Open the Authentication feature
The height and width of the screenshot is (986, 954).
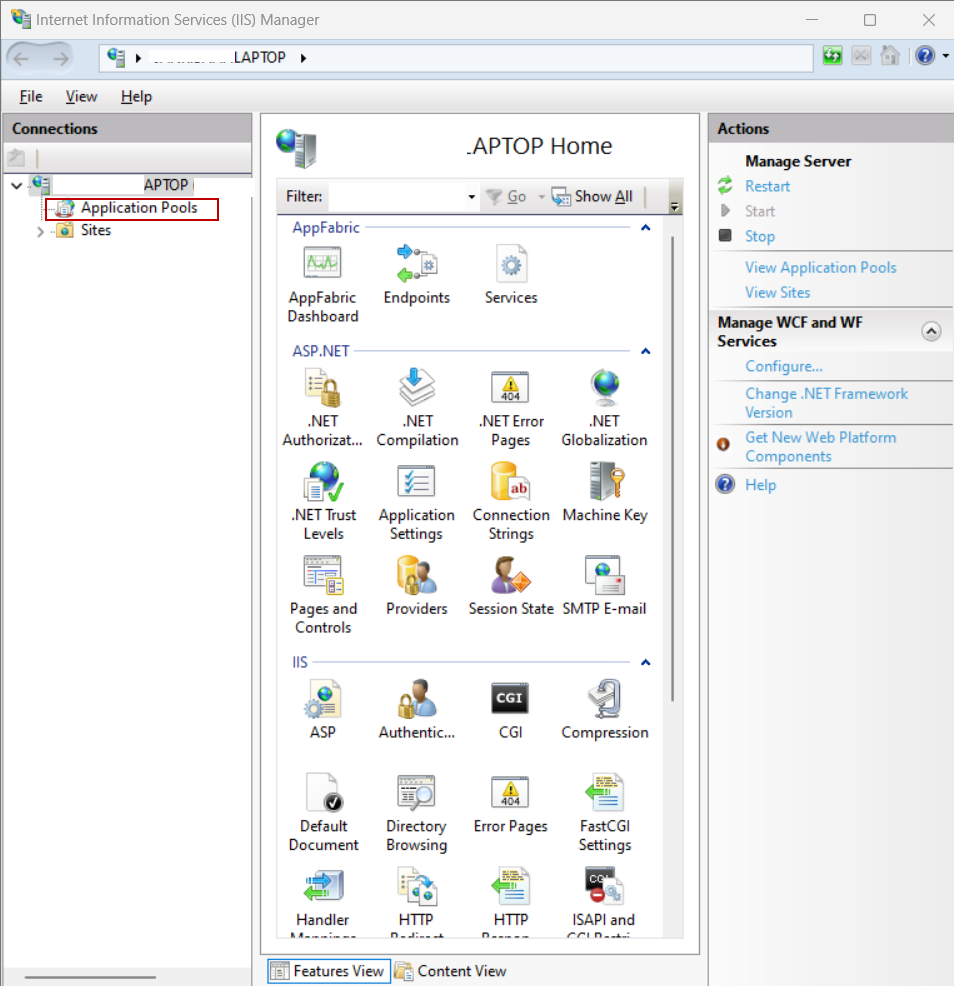[x=416, y=710]
